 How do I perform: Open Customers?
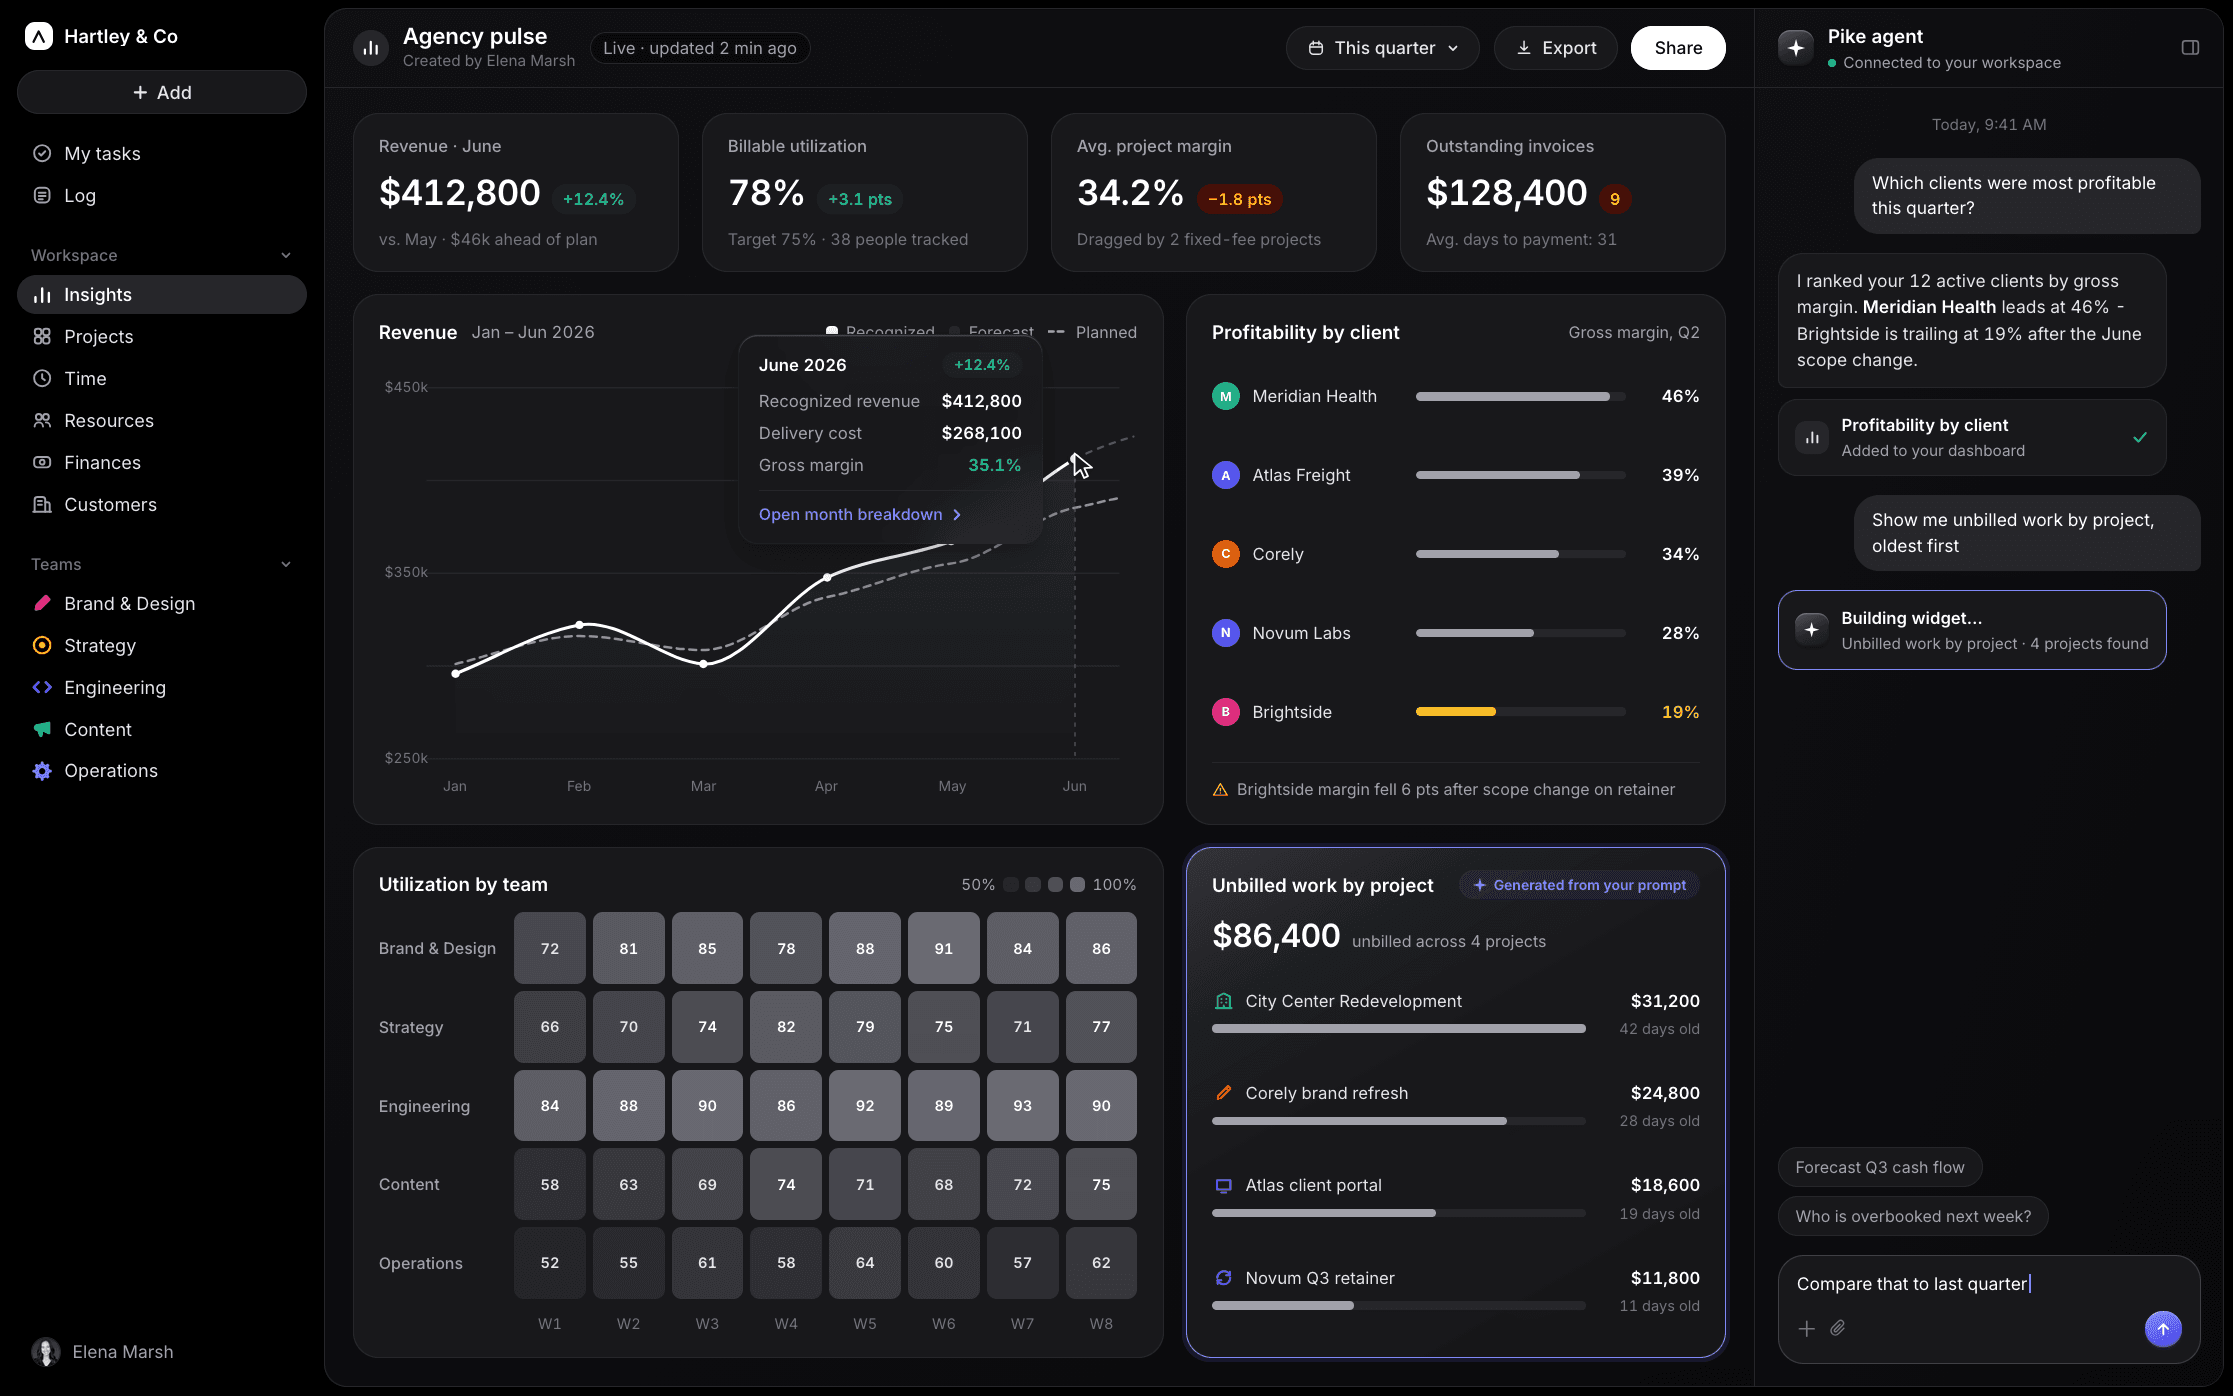tap(162, 504)
